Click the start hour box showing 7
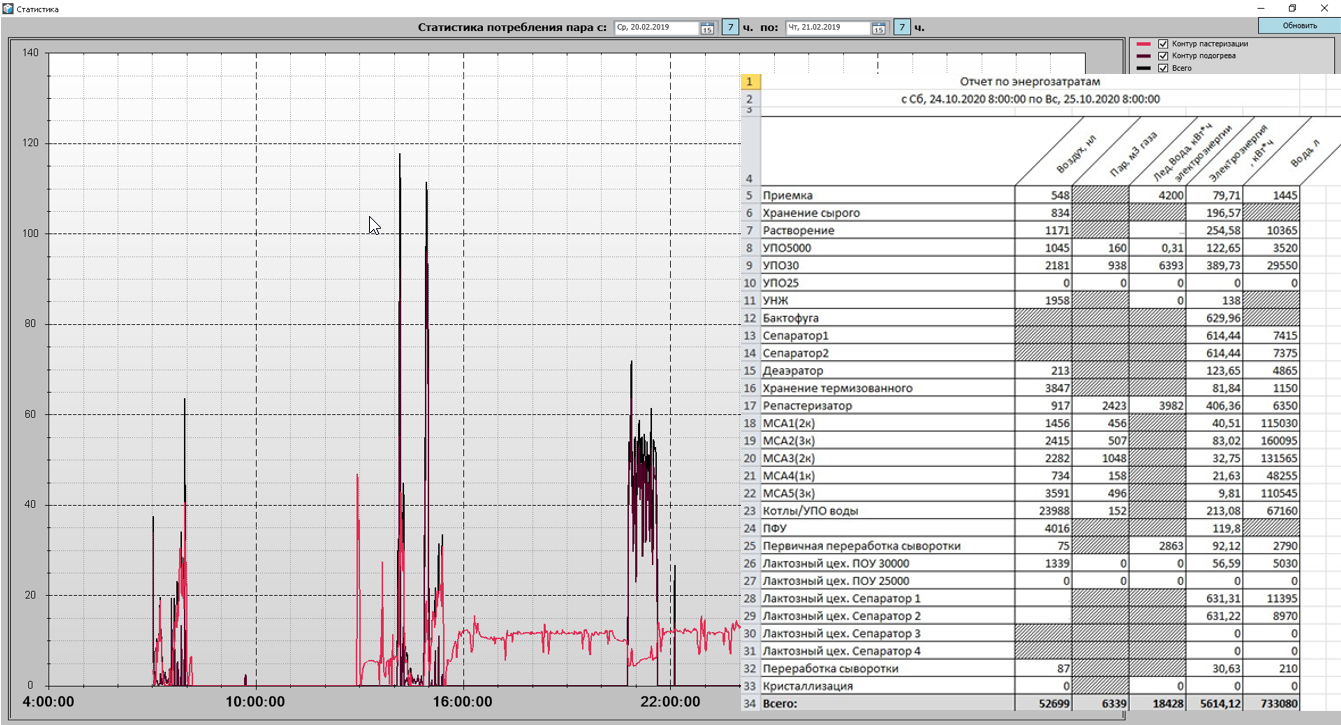The width and height of the screenshot is (1341, 725). (730, 28)
